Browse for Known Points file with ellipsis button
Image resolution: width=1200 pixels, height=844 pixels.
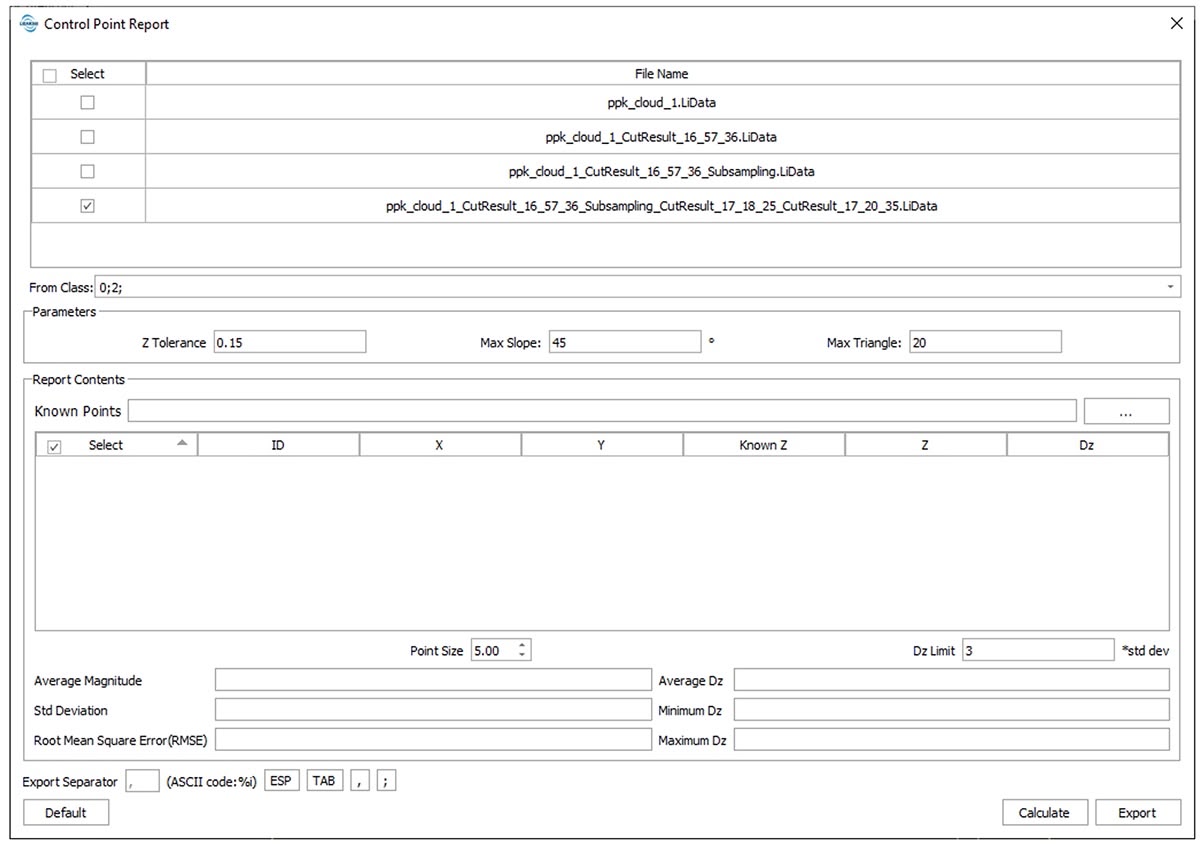pos(1126,412)
